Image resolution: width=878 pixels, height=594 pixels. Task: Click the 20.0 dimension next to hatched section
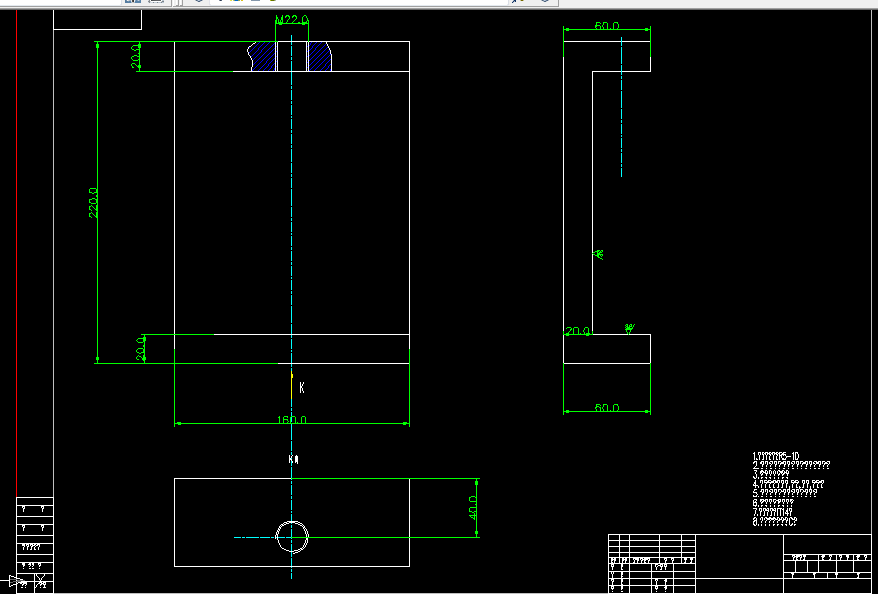[136, 57]
